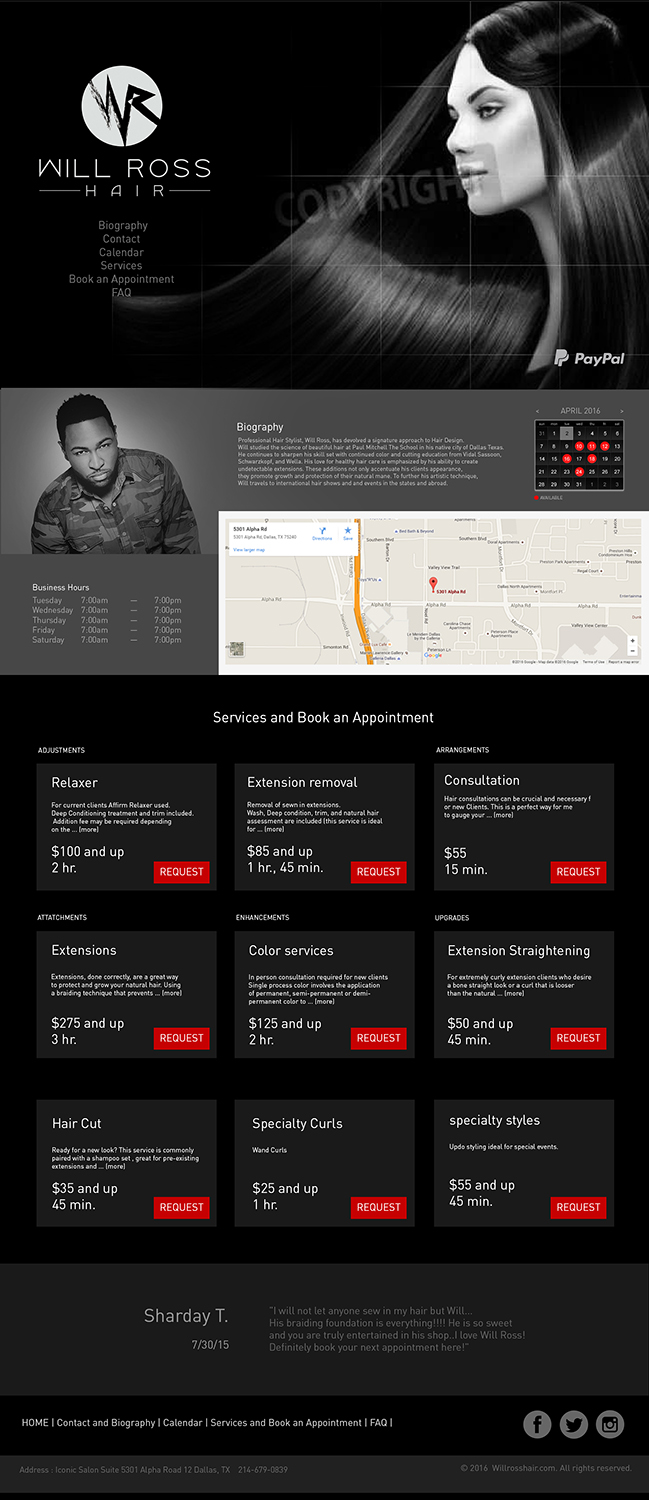Viewport: 649px width, 1500px height.
Task: Open Services in the top navigation
Action: tap(122, 266)
